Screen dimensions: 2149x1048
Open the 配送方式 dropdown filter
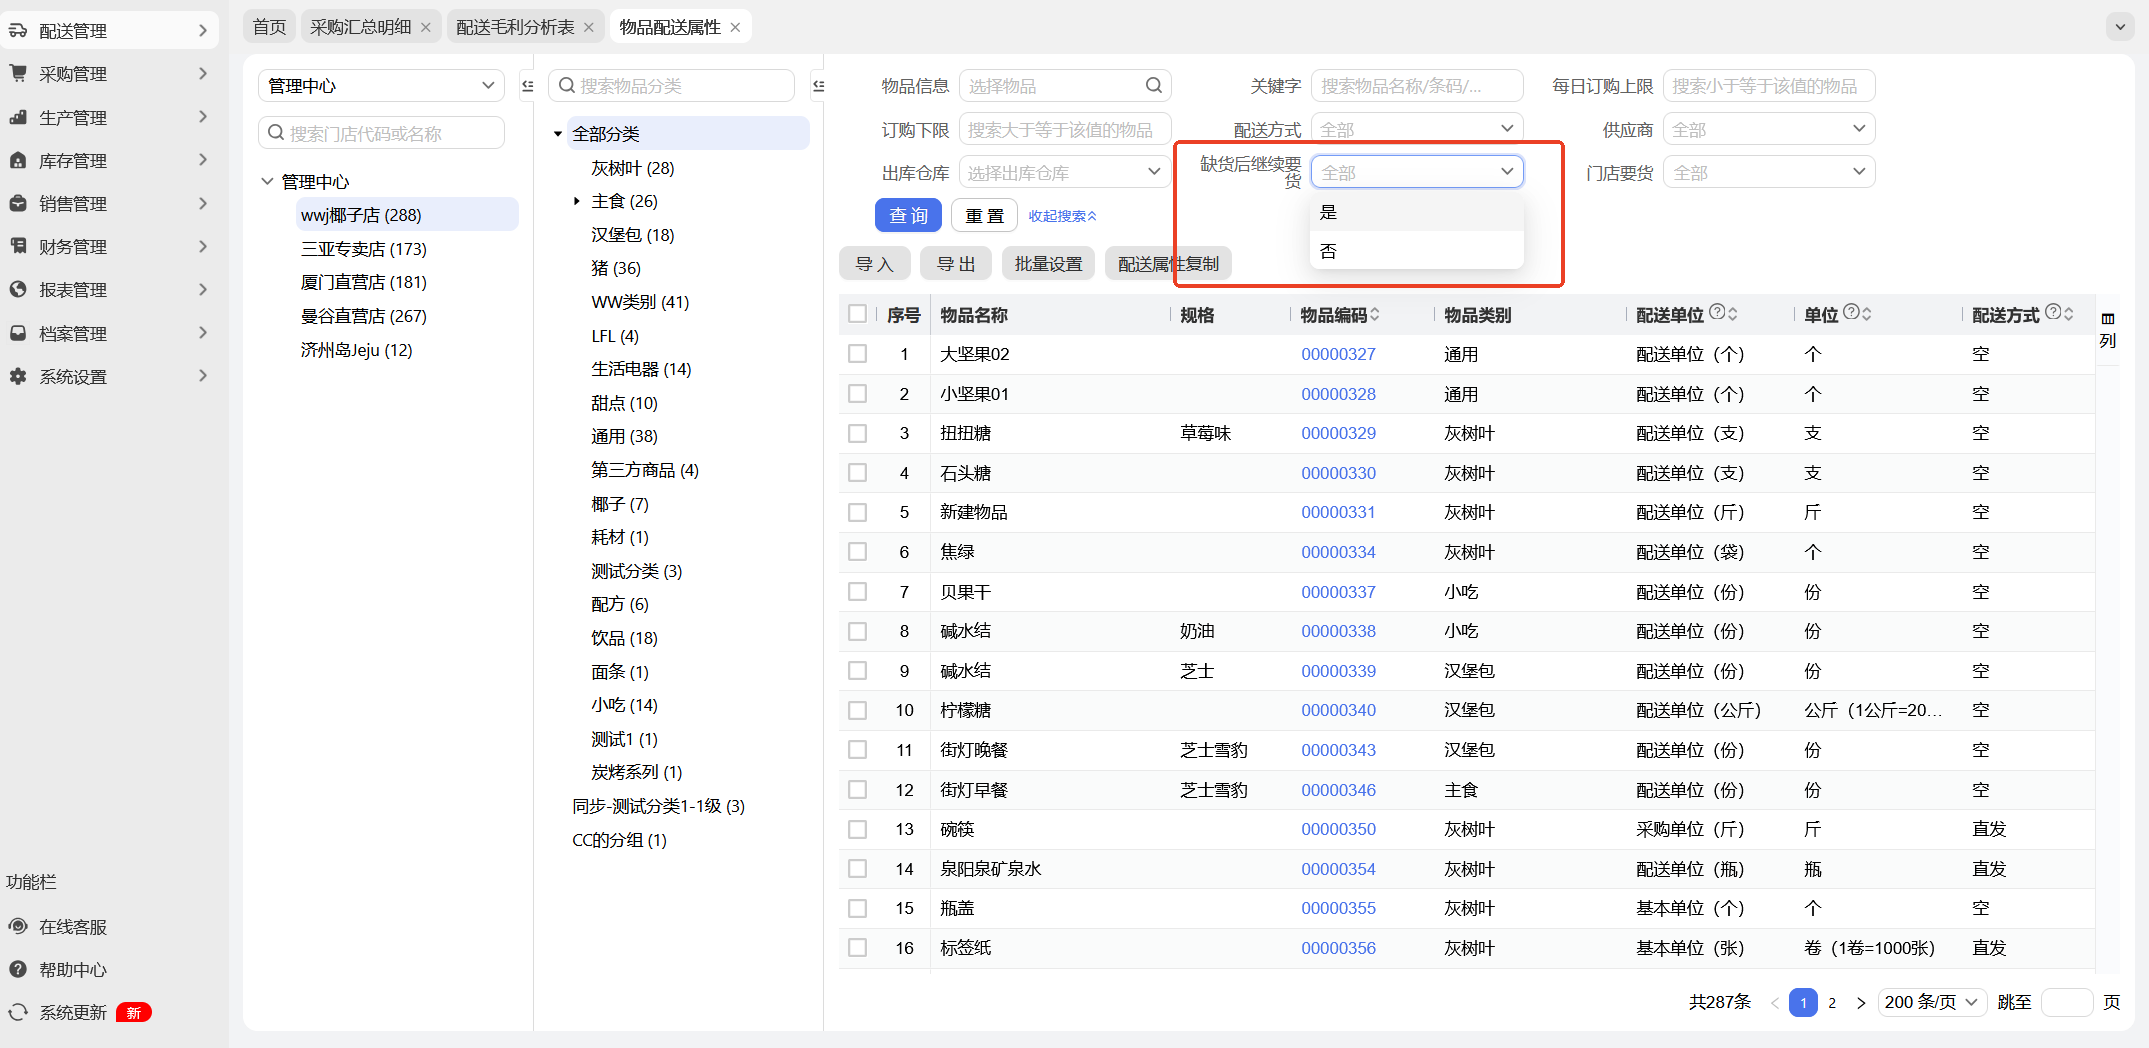tap(1416, 129)
